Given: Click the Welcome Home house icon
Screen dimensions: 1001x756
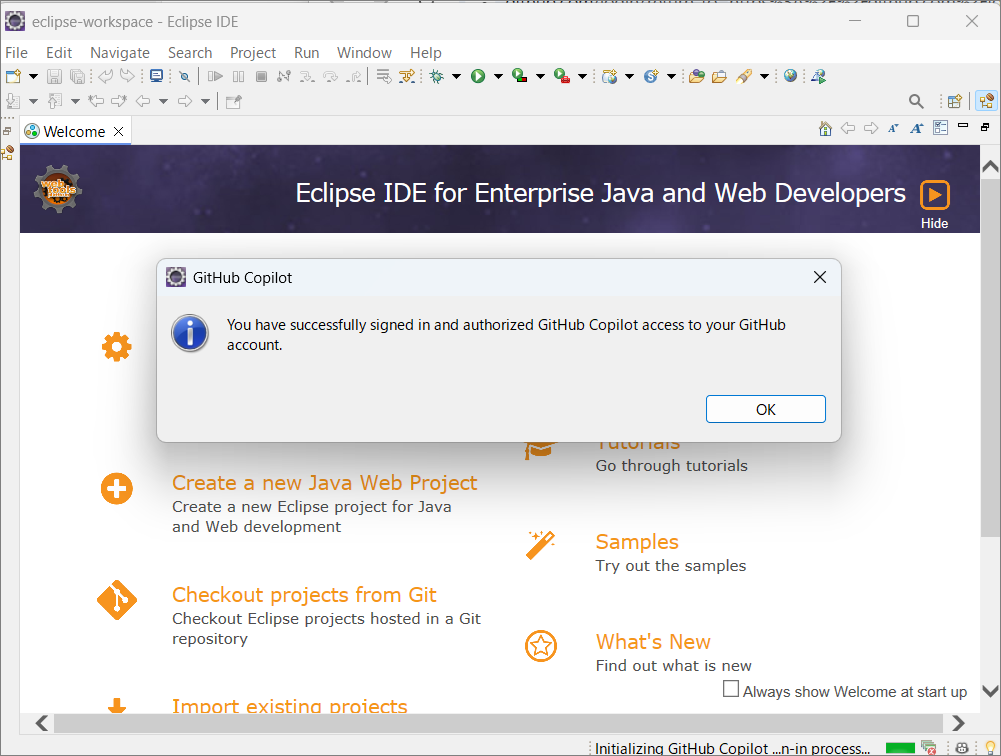Looking at the screenshot, I should tap(825, 128).
